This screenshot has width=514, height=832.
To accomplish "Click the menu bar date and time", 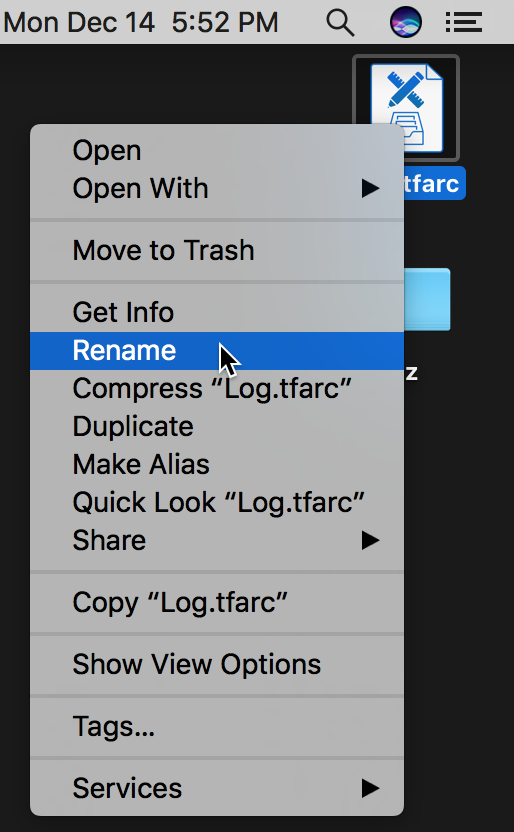I will pyautogui.click(x=141, y=23).
